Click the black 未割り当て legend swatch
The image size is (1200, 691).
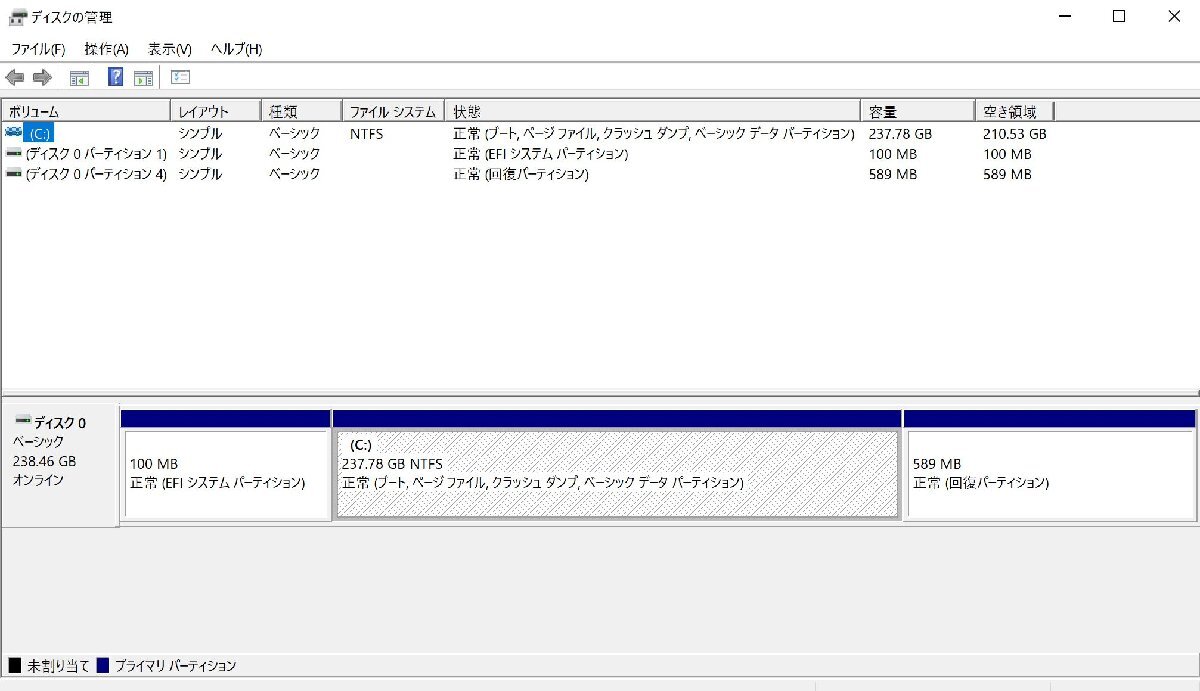pos(14,665)
